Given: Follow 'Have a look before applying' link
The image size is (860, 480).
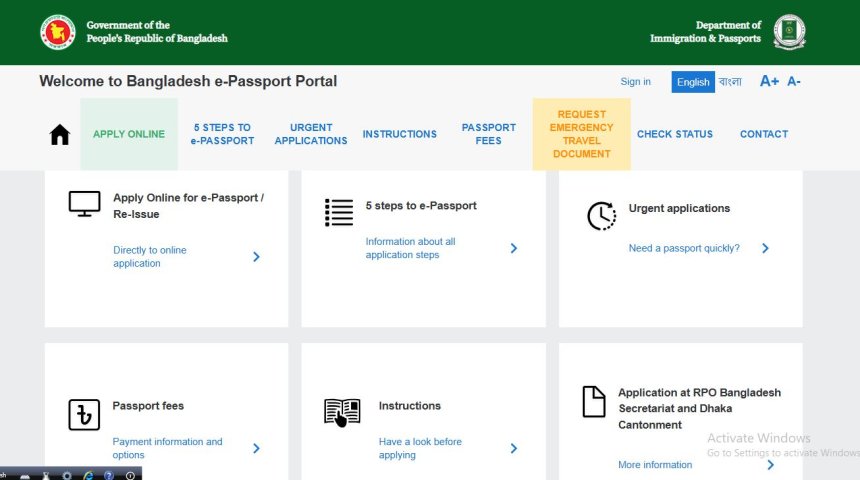Looking at the screenshot, I should point(420,448).
